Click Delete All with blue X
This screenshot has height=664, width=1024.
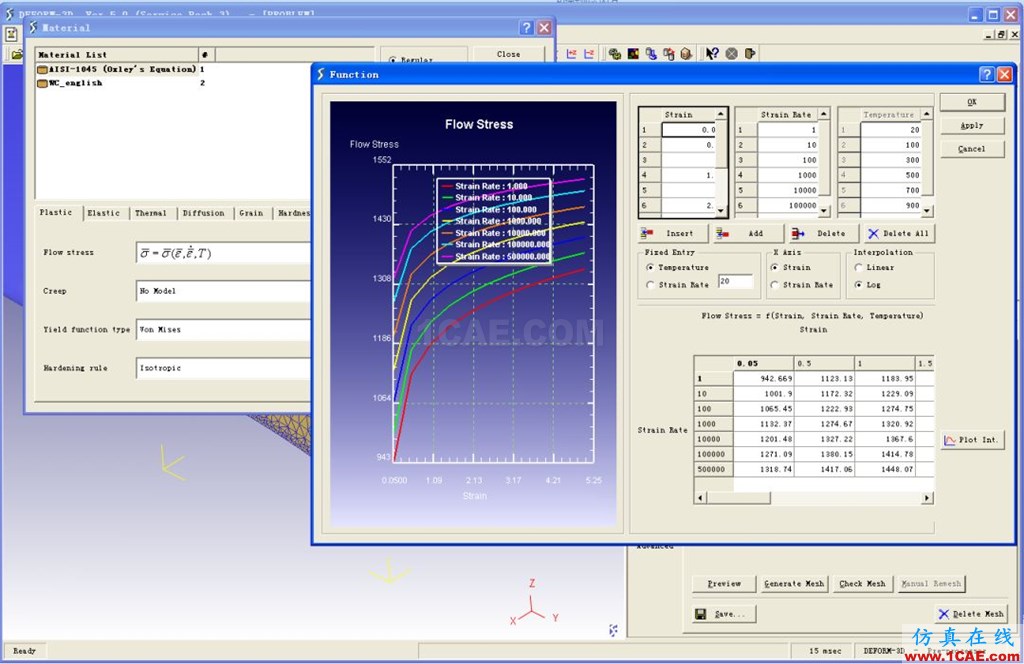point(899,233)
